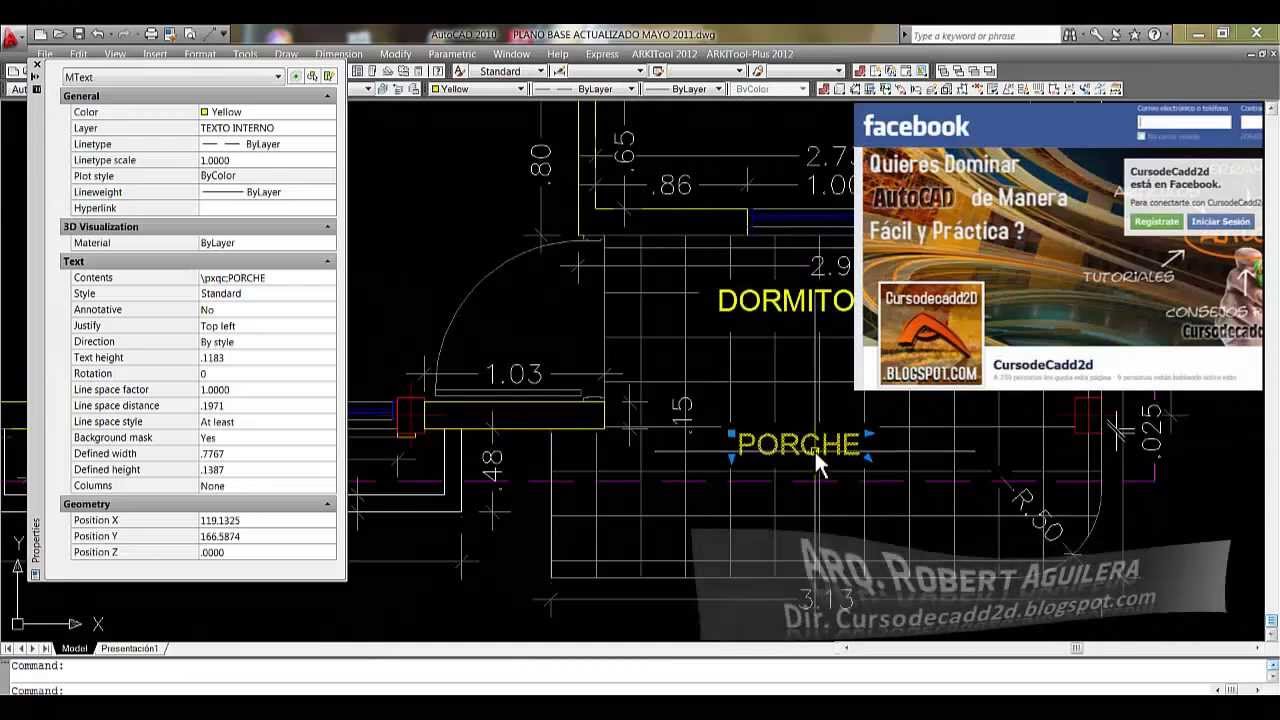
Task: Collapse the 3D Visualization section
Action: 327,227
